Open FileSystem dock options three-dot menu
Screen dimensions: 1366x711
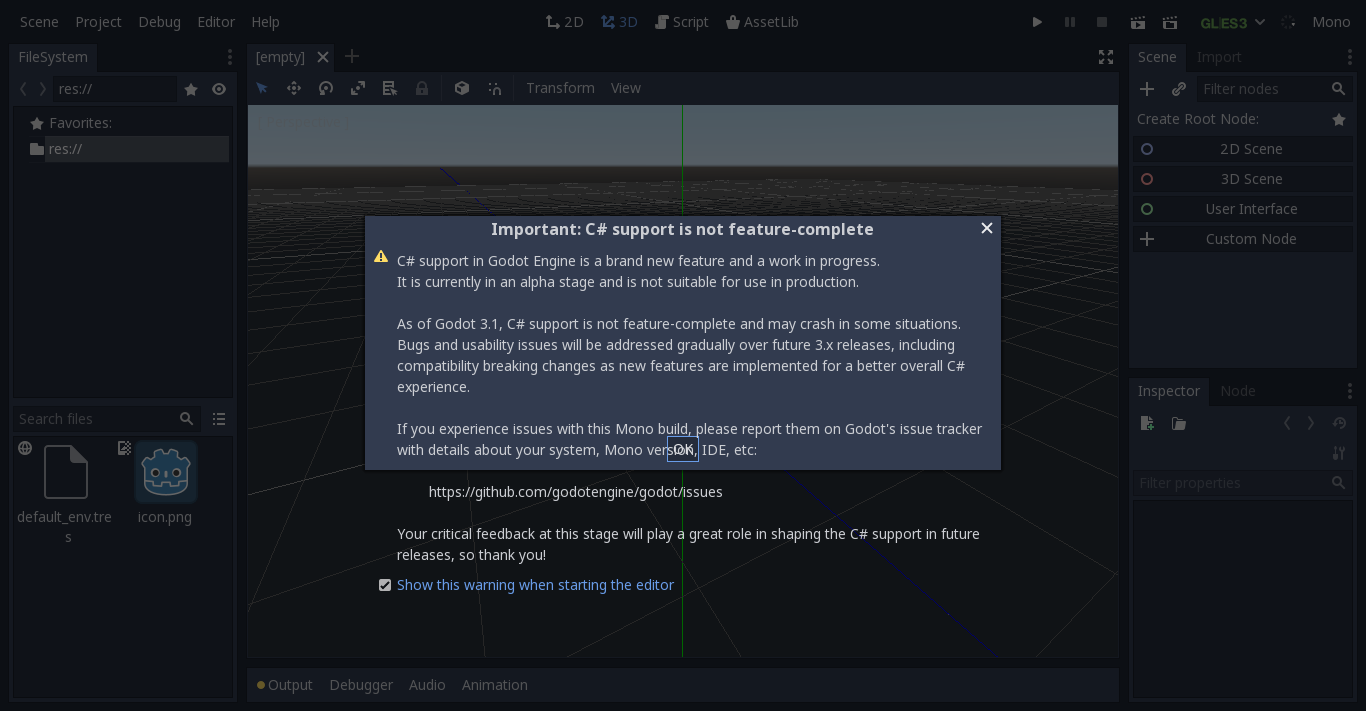tap(230, 57)
